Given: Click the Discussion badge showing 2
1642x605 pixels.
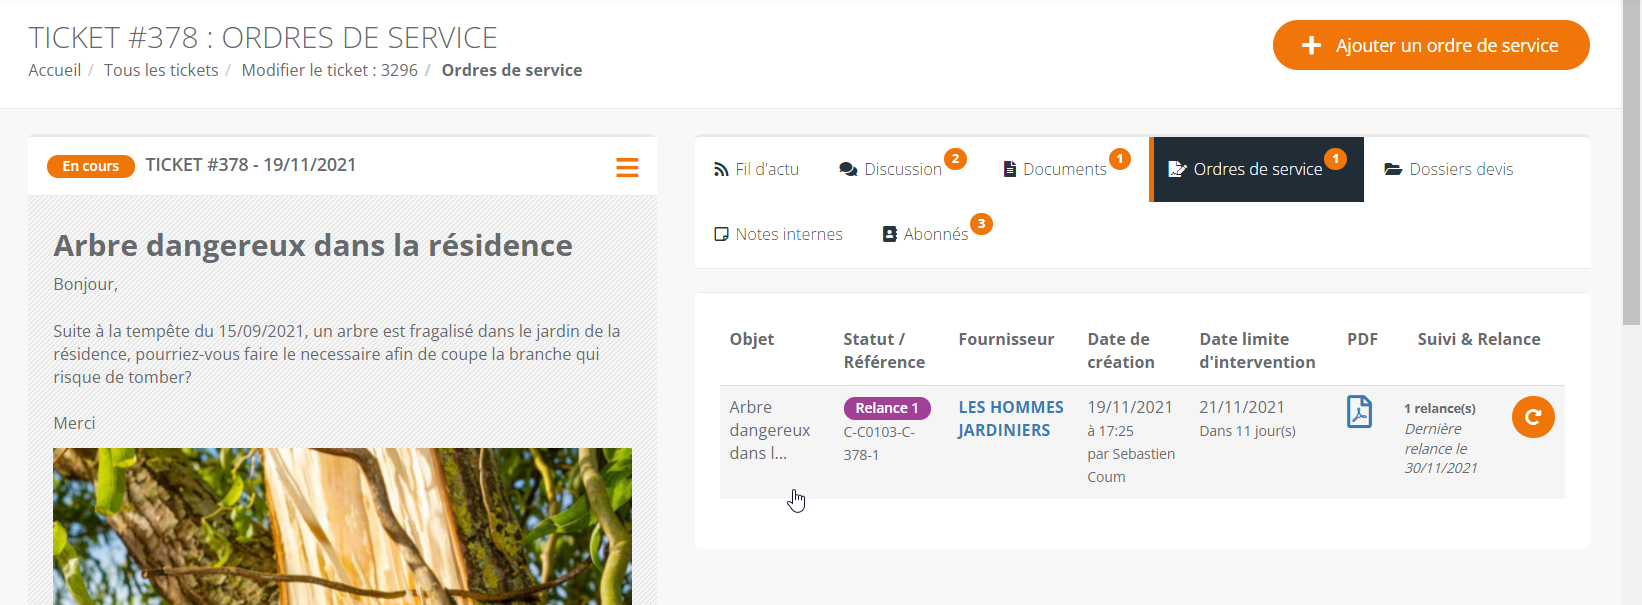Looking at the screenshot, I should tap(956, 158).
